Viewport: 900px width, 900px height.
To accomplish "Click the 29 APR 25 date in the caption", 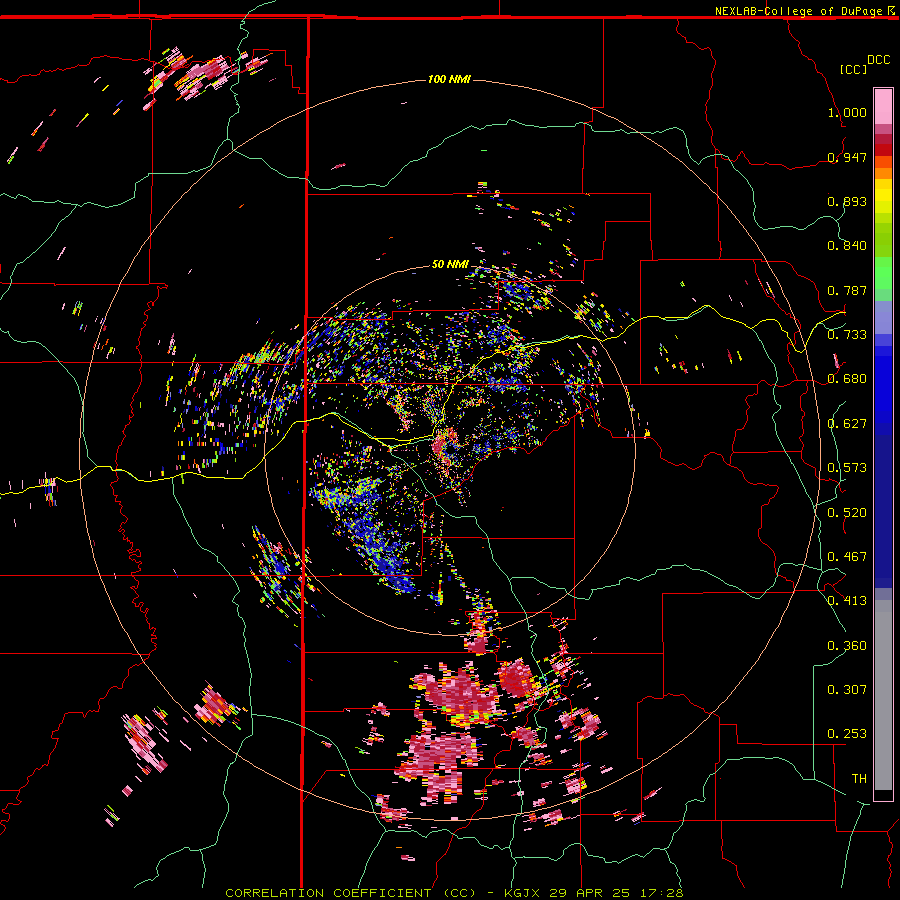I will pos(589,893).
